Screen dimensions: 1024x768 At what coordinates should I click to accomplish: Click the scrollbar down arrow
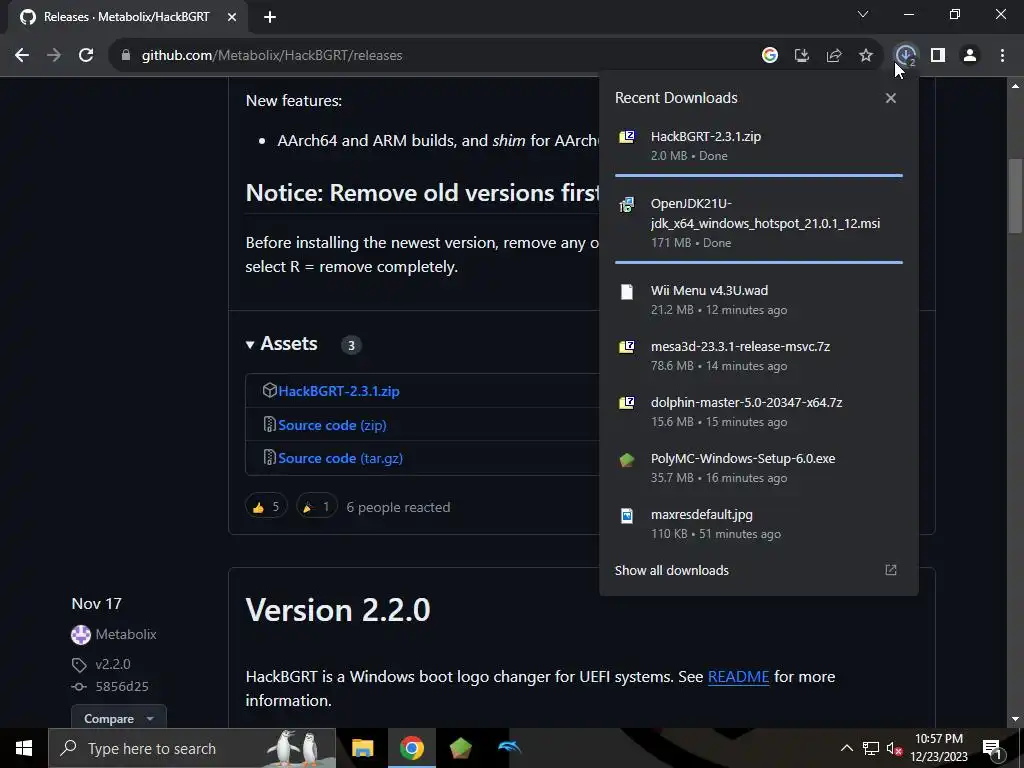(x=1015, y=720)
